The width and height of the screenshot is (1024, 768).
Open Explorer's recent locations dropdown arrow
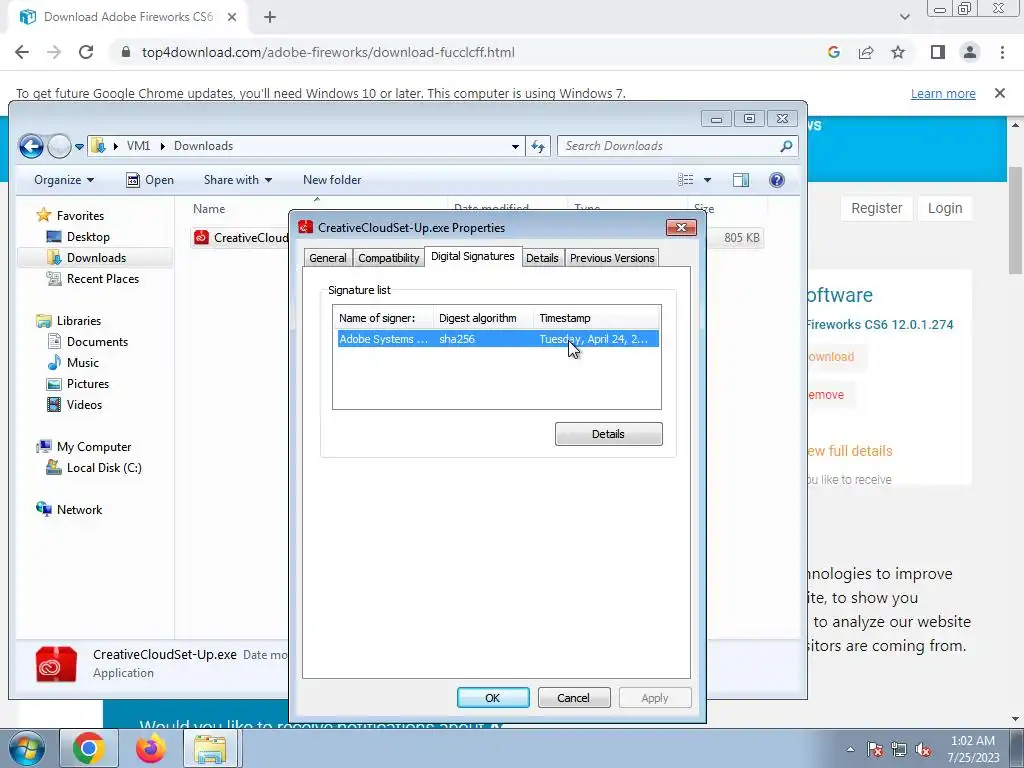tap(79, 147)
